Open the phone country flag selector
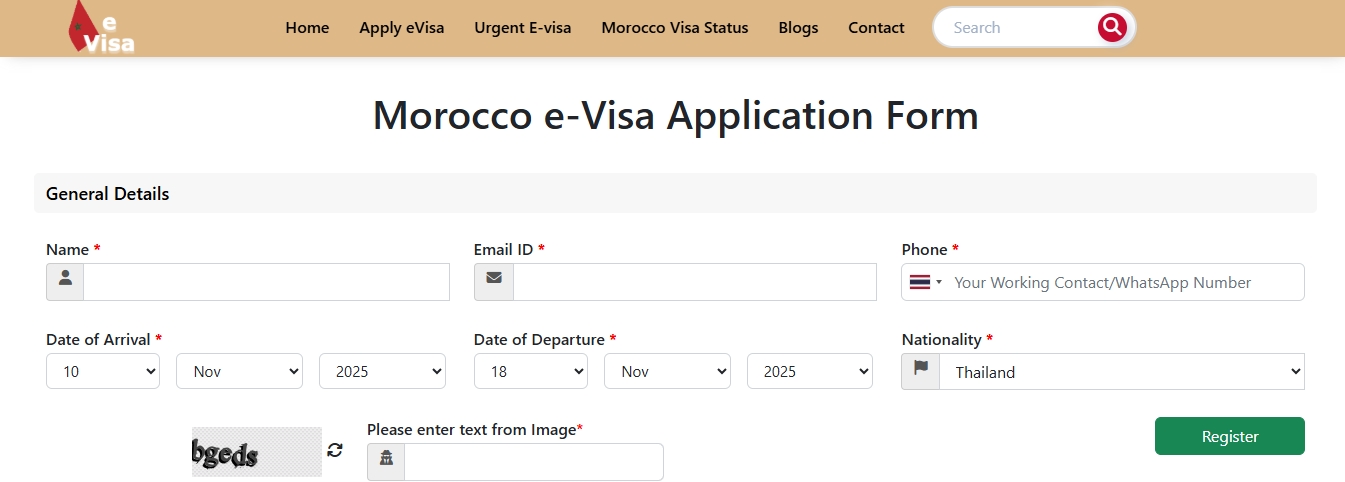 pyautogui.click(x=925, y=282)
